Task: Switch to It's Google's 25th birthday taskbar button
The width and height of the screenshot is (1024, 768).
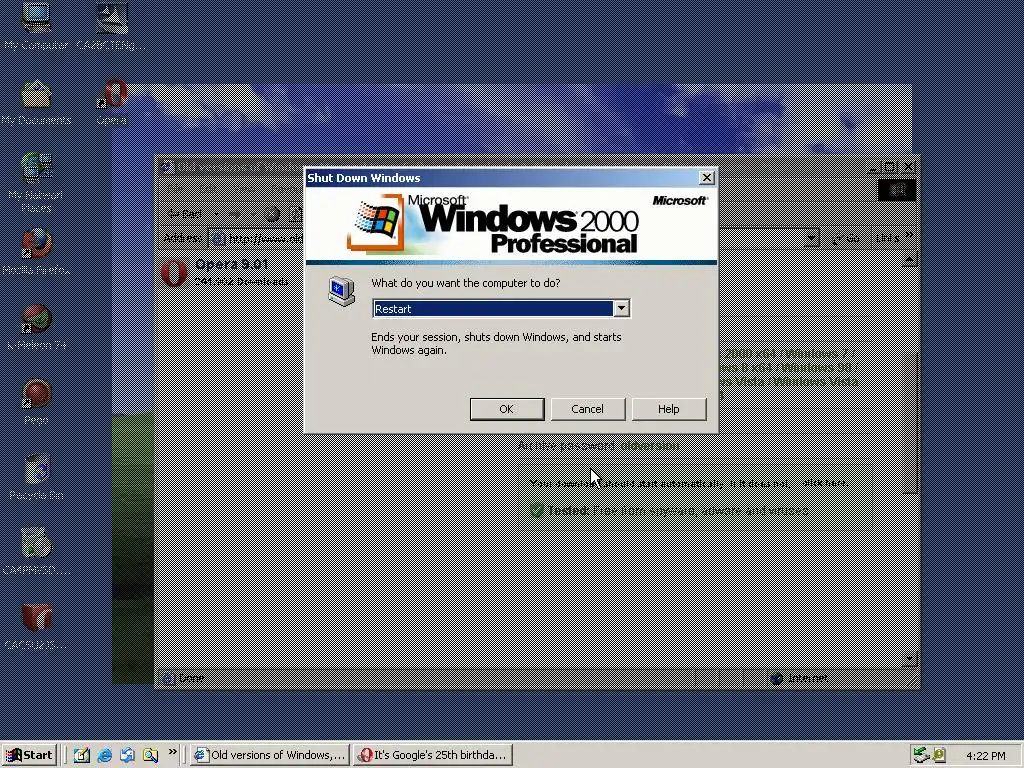Action: click(x=433, y=755)
